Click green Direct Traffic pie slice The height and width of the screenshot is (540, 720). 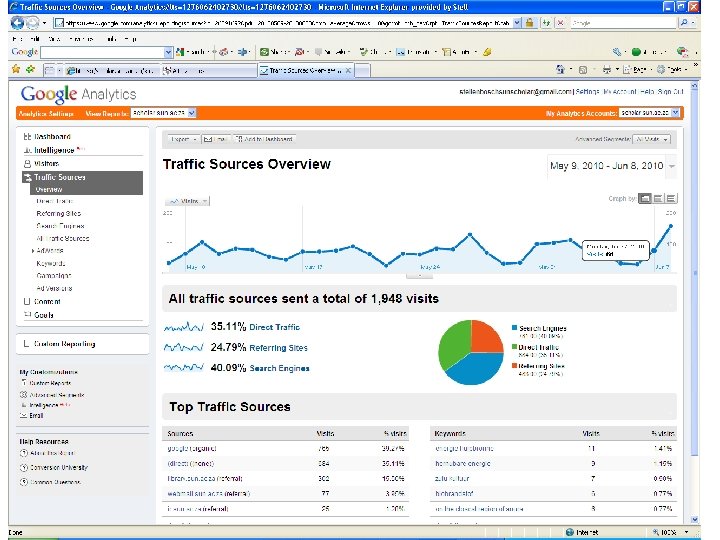(452, 344)
